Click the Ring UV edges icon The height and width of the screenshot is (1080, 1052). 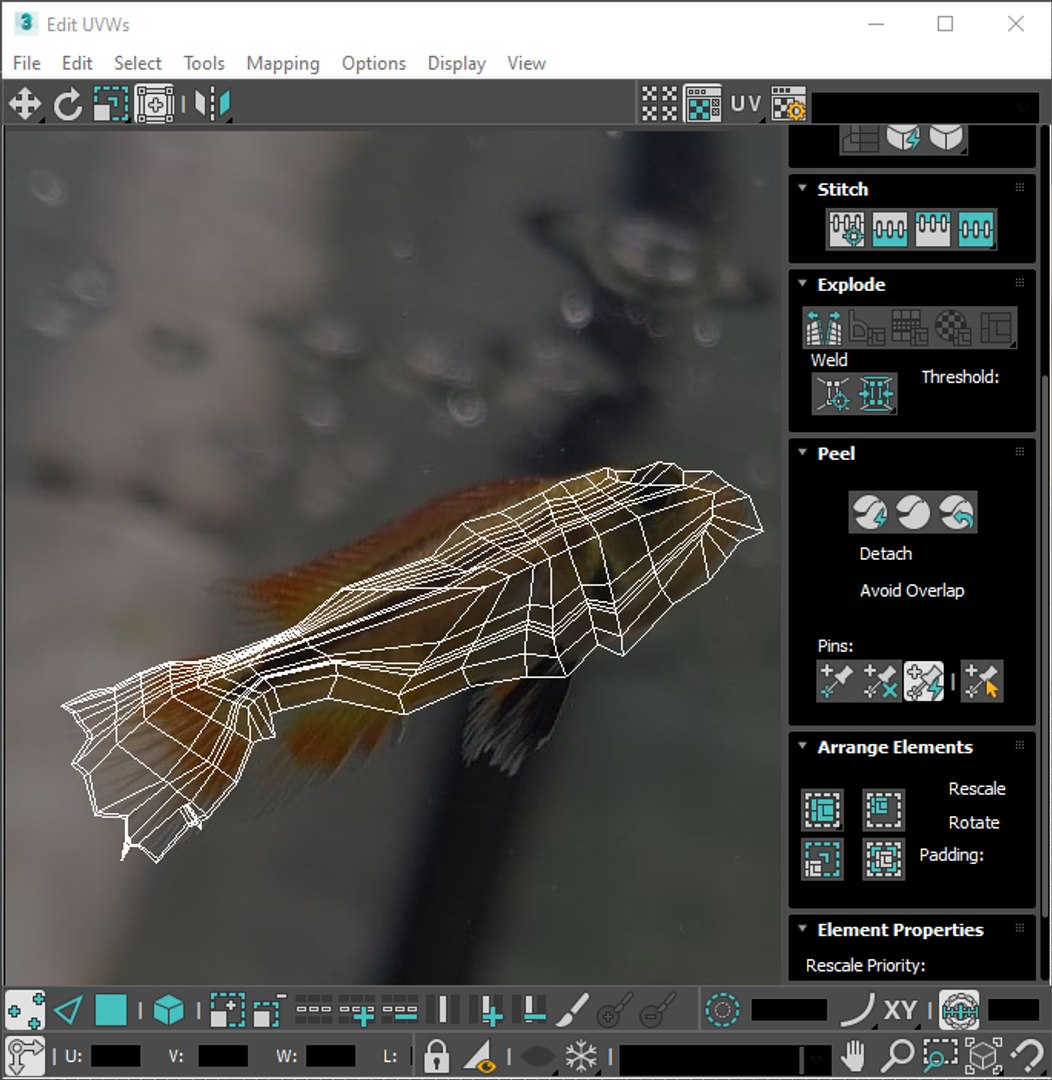(x=442, y=1010)
